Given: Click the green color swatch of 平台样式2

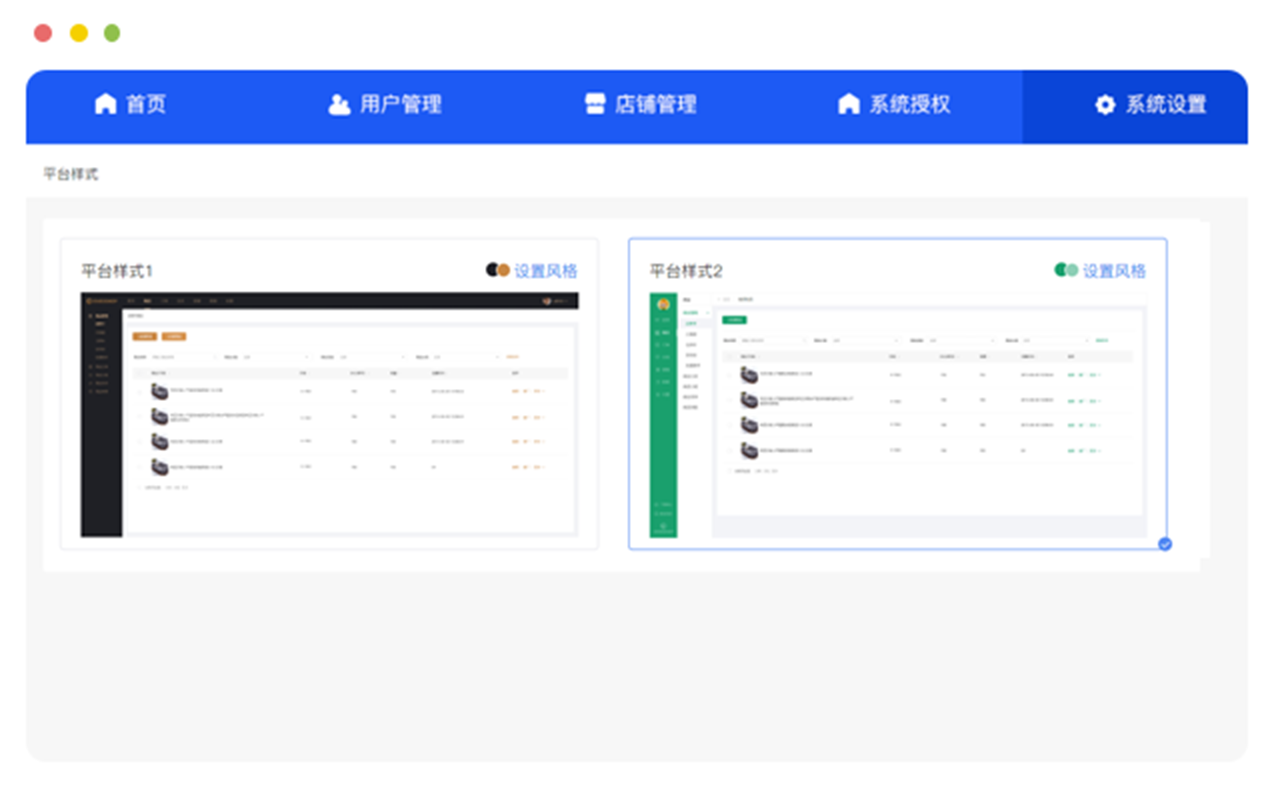Looking at the screenshot, I should pos(1066,270).
